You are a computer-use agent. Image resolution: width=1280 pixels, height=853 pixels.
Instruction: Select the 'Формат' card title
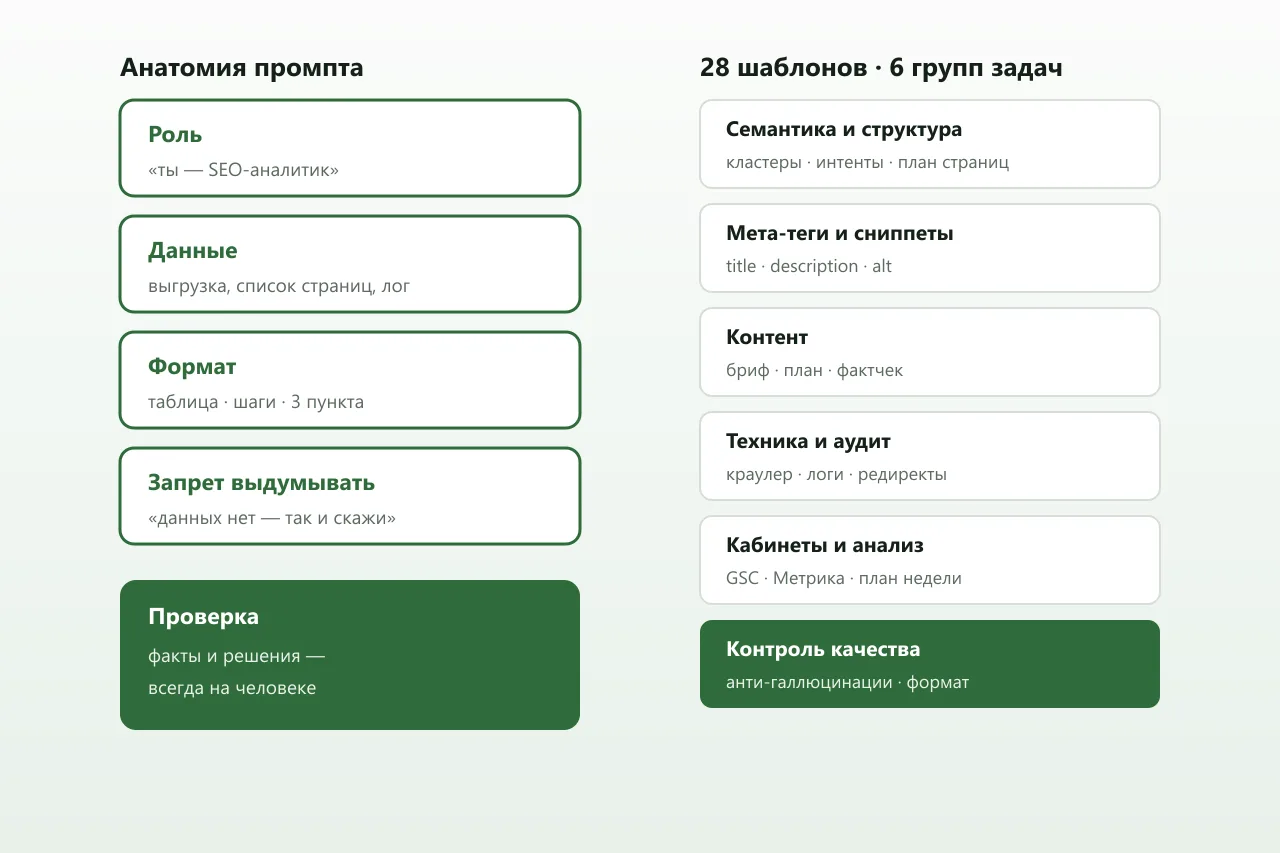coord(192,366)
